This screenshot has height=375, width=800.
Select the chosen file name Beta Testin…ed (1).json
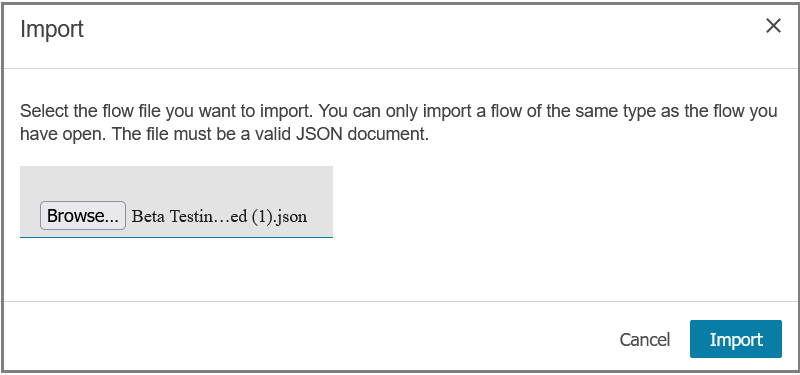tap(219, 216)
